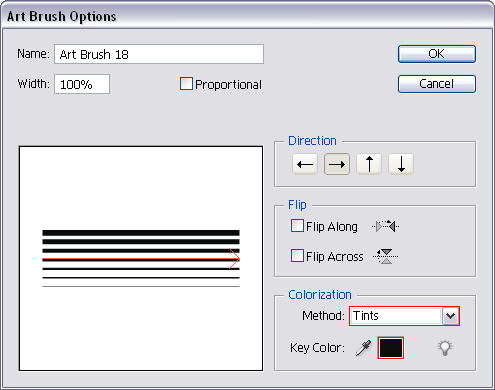Viewport: 495px width, 390px height.
Task: Click the brush preview artwork area
Action: 141,258
